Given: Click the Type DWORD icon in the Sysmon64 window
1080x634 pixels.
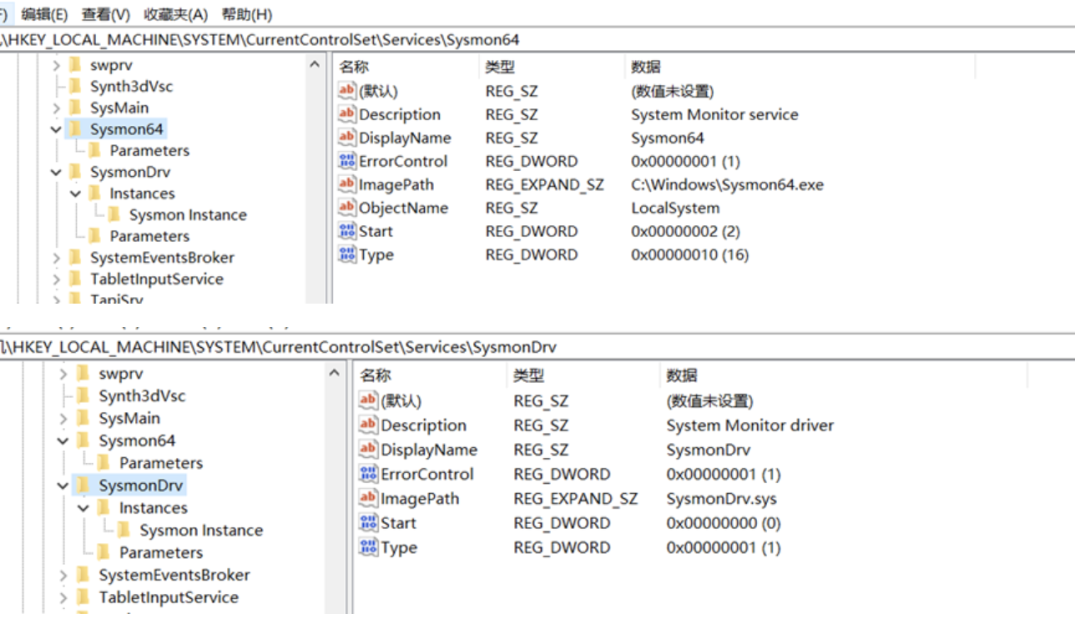Looking at the screenshot, I should [346, 254].
